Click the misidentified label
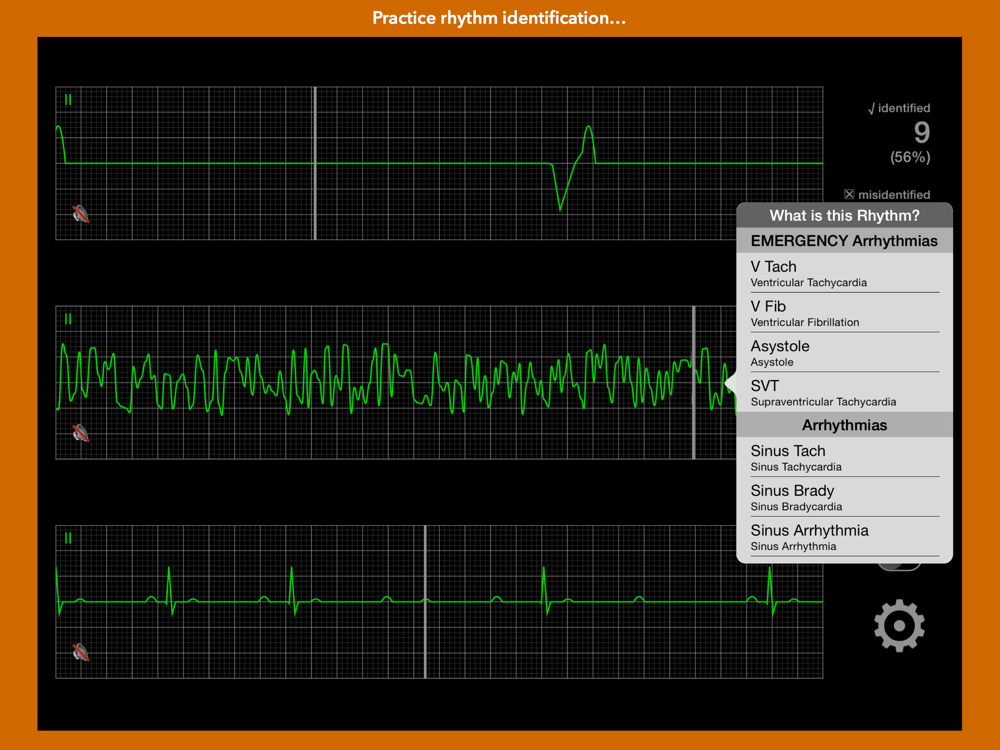1000x750 pixels. (x=887, y=195)
